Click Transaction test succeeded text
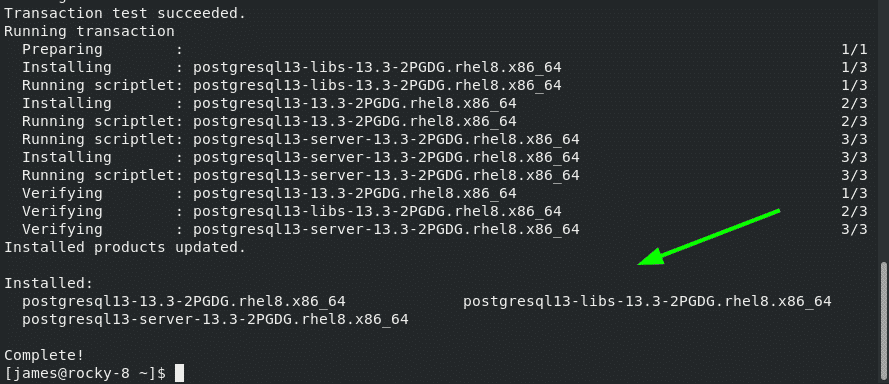889x384 pixels. pos(125,13)
